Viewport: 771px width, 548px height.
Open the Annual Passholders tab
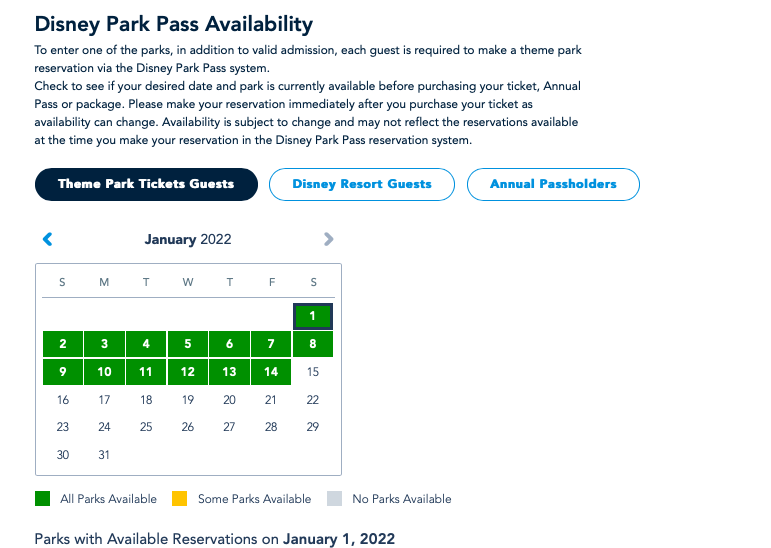[x=553, y=184]
